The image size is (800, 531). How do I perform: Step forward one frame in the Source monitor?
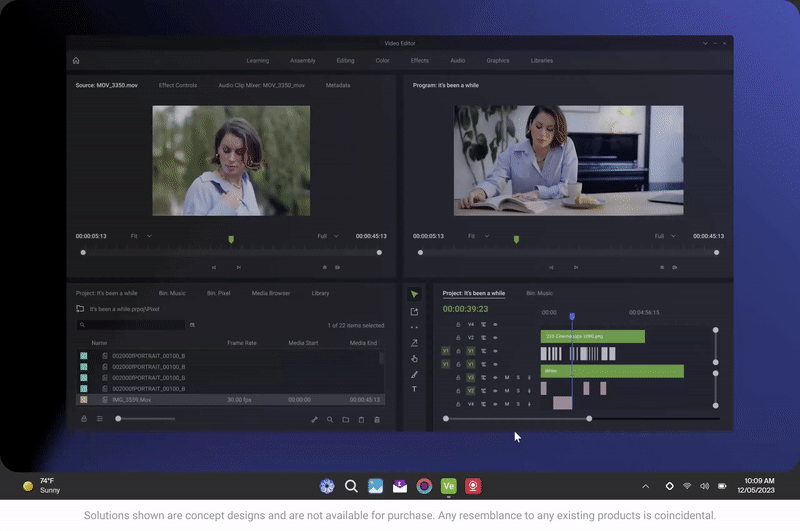click(x=238, y=267)
